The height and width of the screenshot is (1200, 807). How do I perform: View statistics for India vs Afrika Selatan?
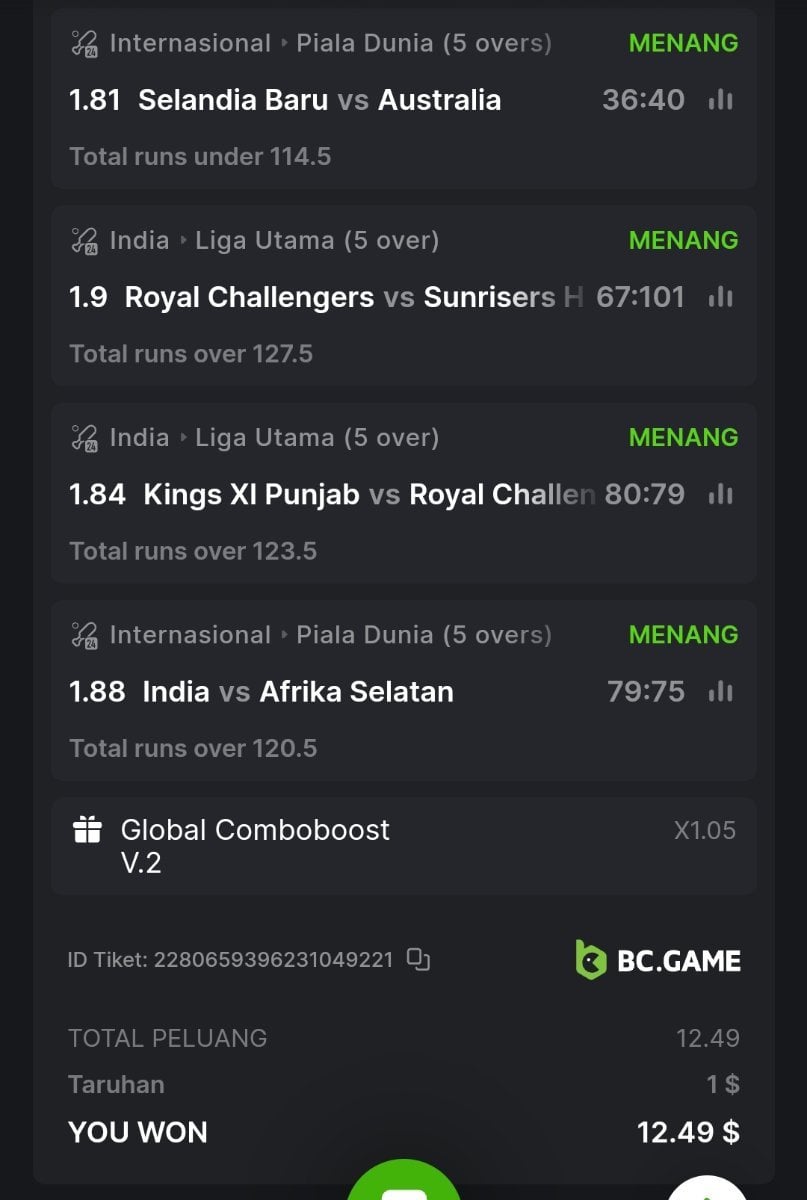[720, 692]
